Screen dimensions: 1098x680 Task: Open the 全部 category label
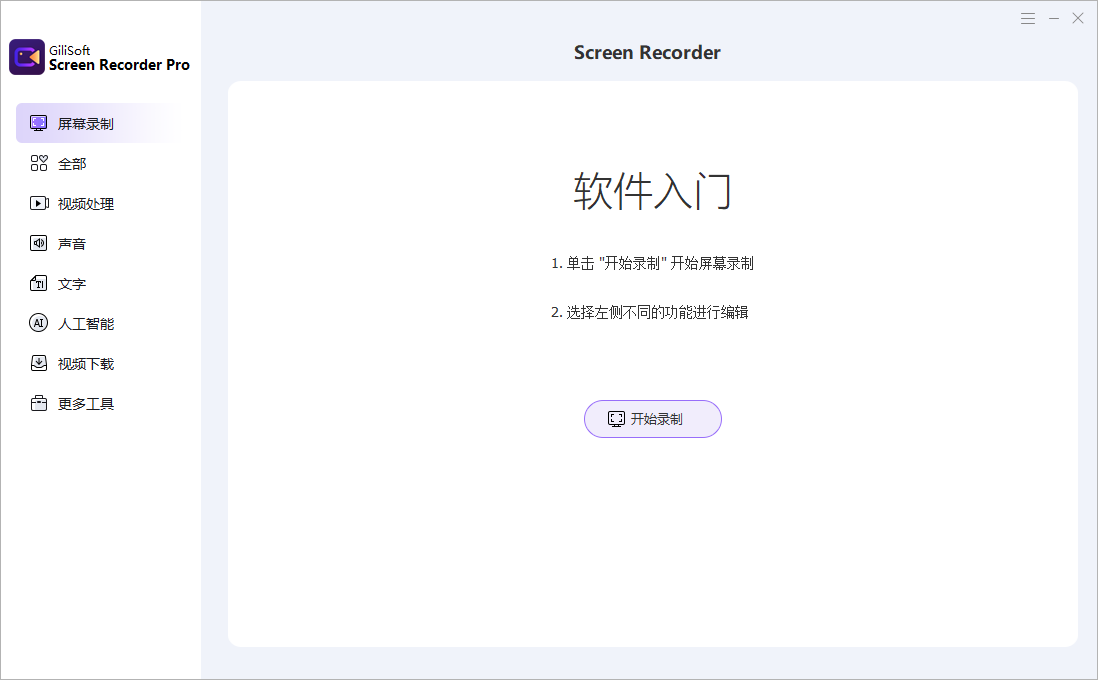pyautogui.click(x=72, y=164)
